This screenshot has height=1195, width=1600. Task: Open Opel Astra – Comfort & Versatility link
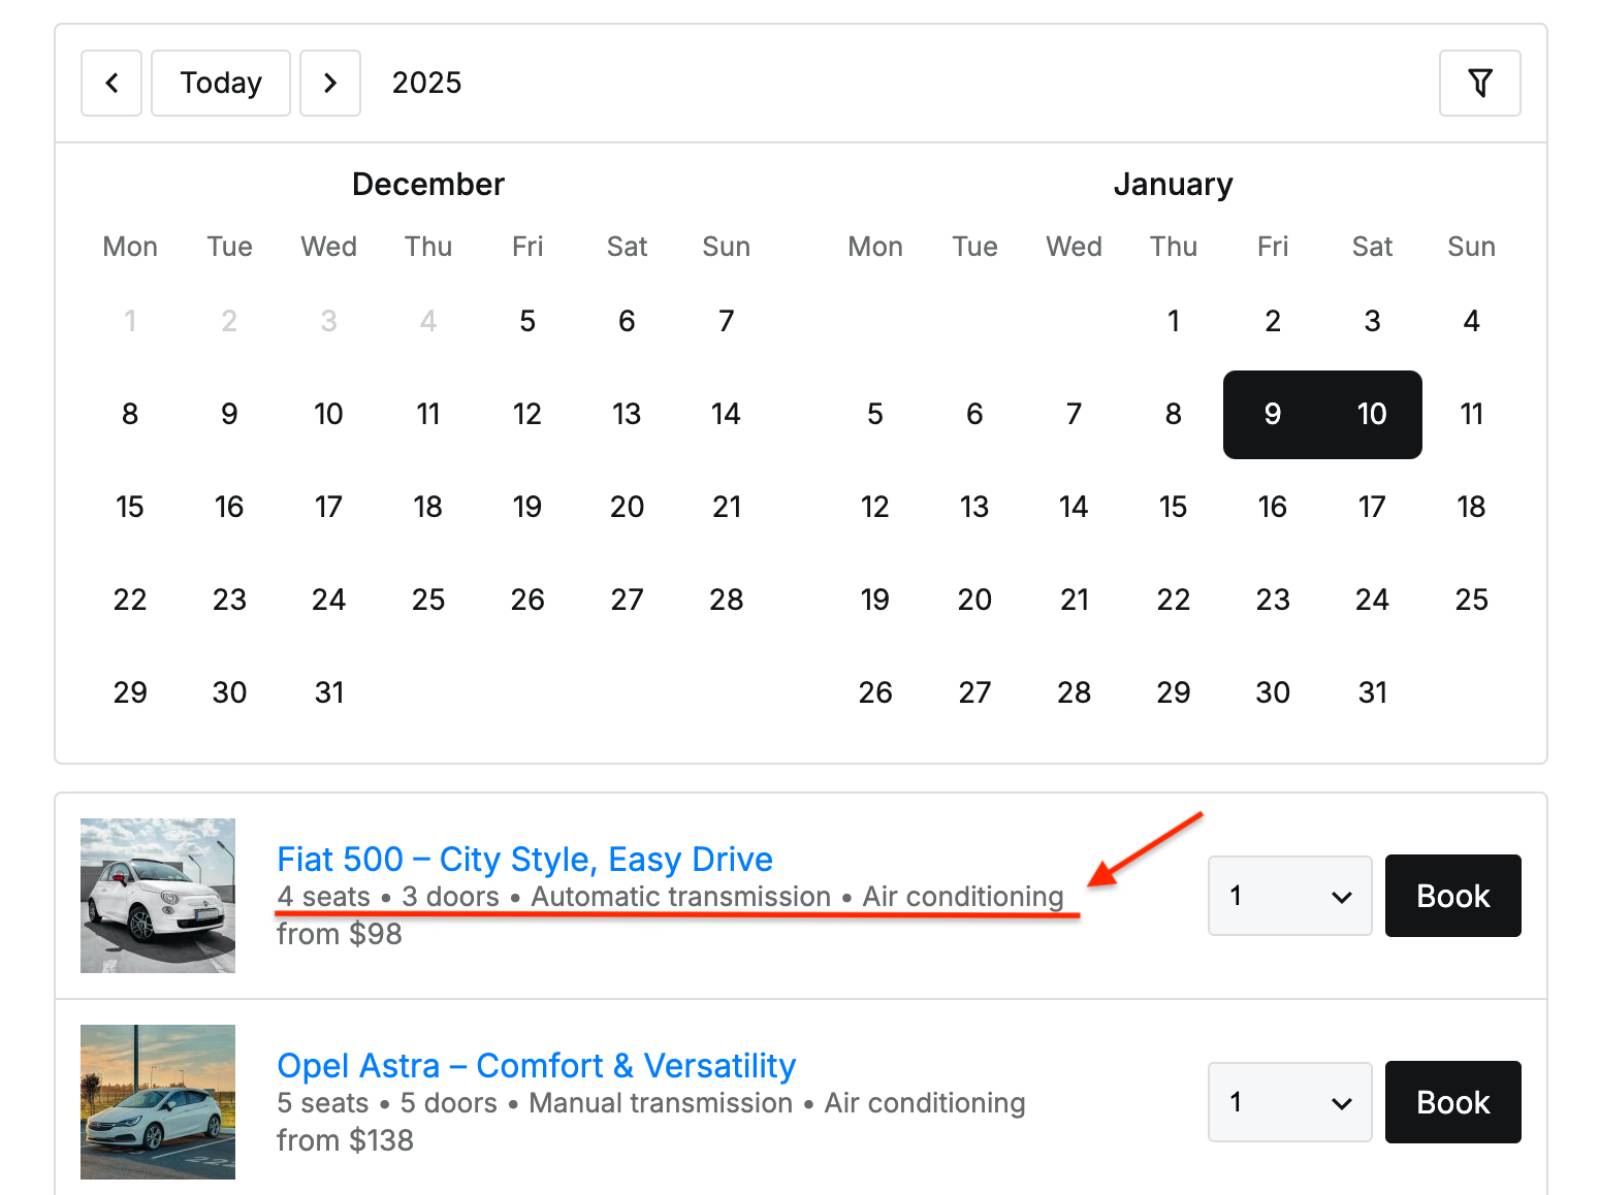coord(536,1065)
